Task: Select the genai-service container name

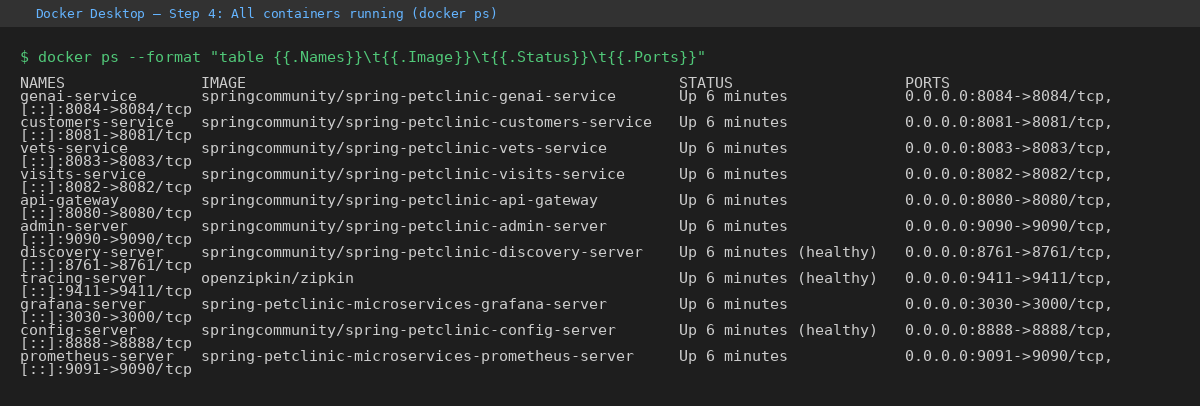Action: coord(78,96)
